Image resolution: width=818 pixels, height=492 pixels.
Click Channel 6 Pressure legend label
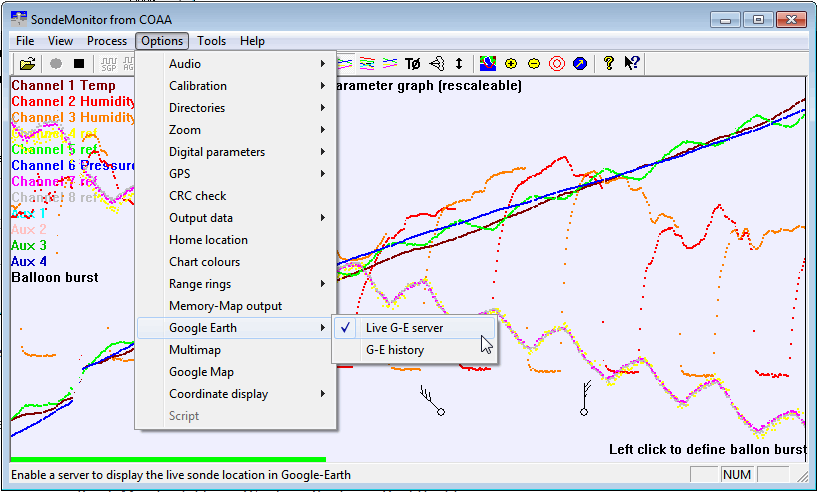pyautogui.click(x=73, y=165)
